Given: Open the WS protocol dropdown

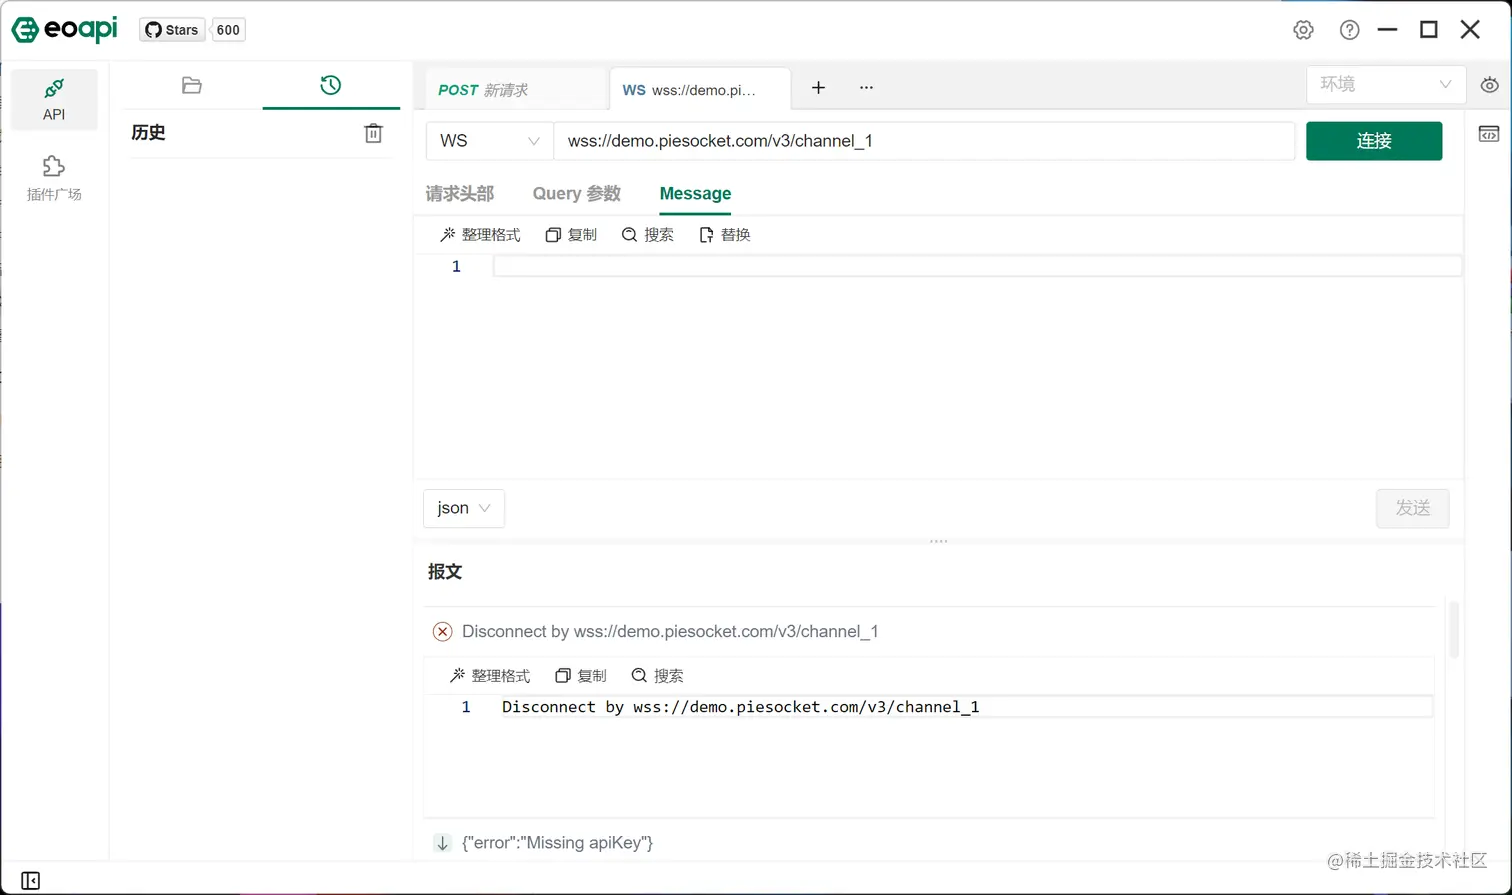Looking at the screenshot, I should 490,141.
